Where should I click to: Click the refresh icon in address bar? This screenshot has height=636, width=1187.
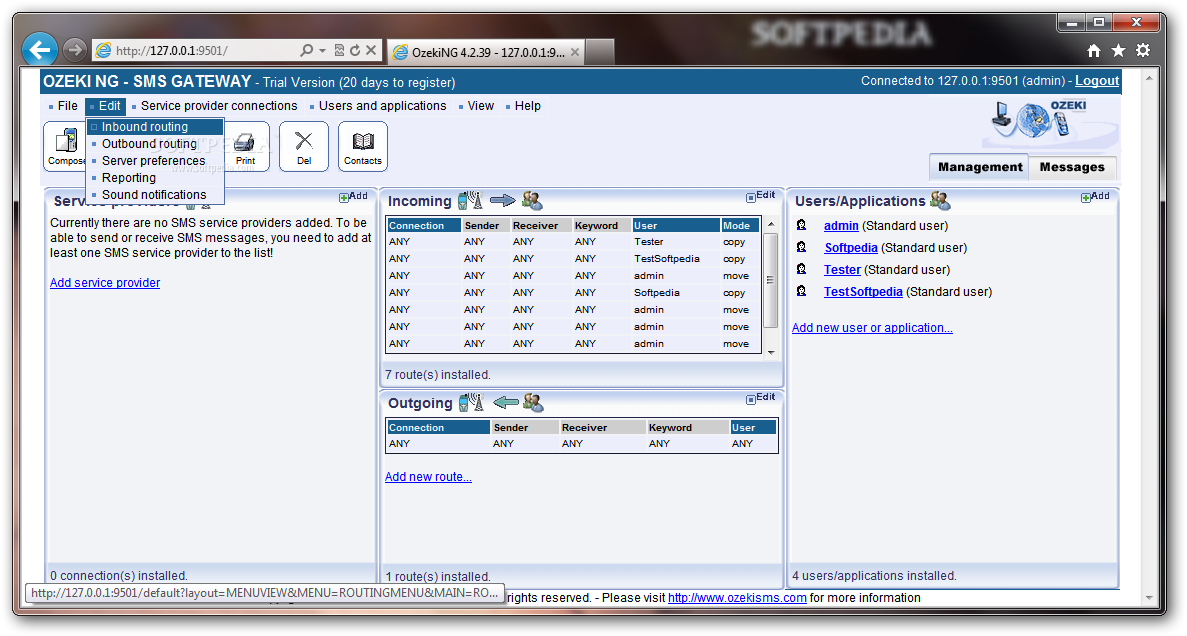click(354, 50)
